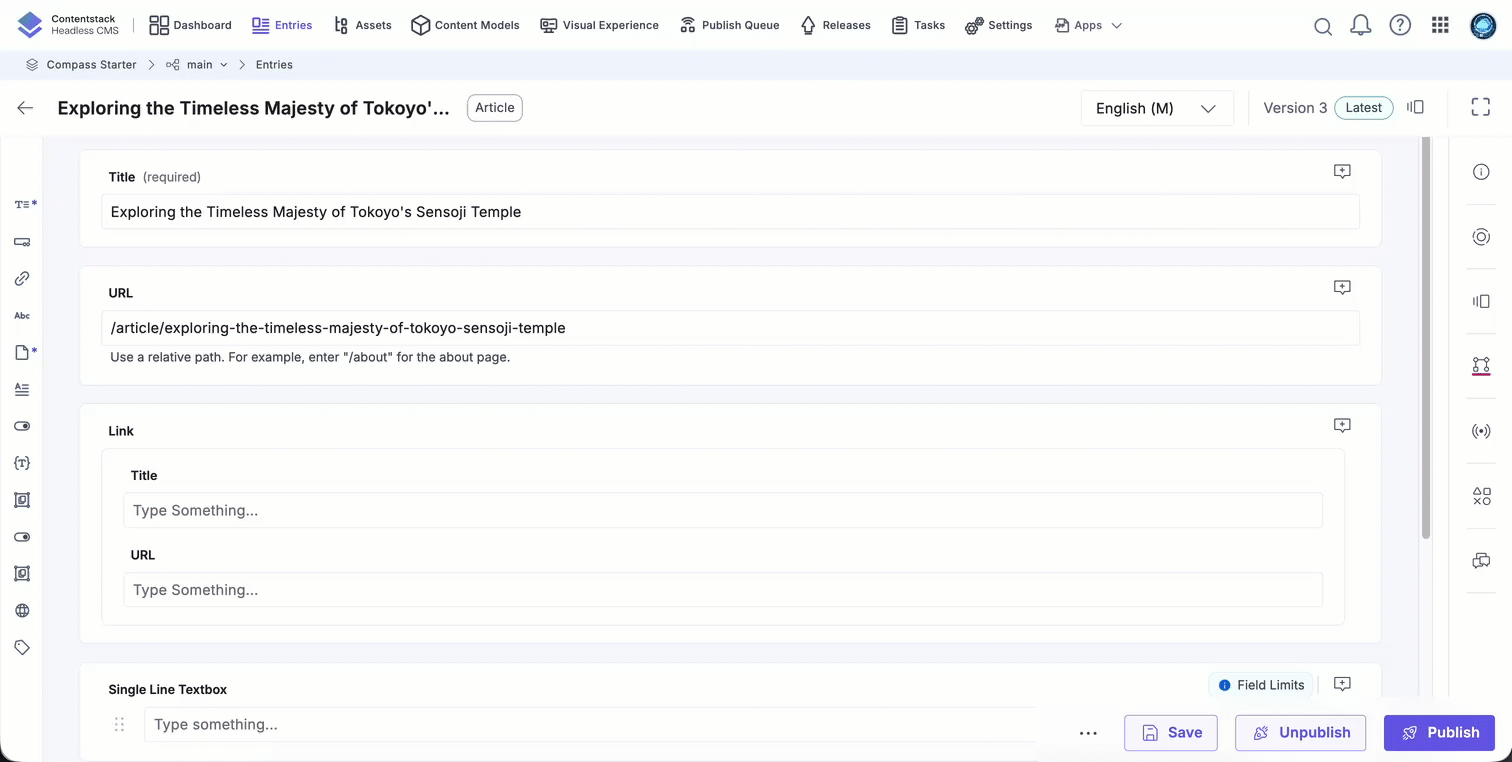Open the shapes icon in the right rail
The height and width of the screenshot is (762, 1512).
(x=1481, y=496)
